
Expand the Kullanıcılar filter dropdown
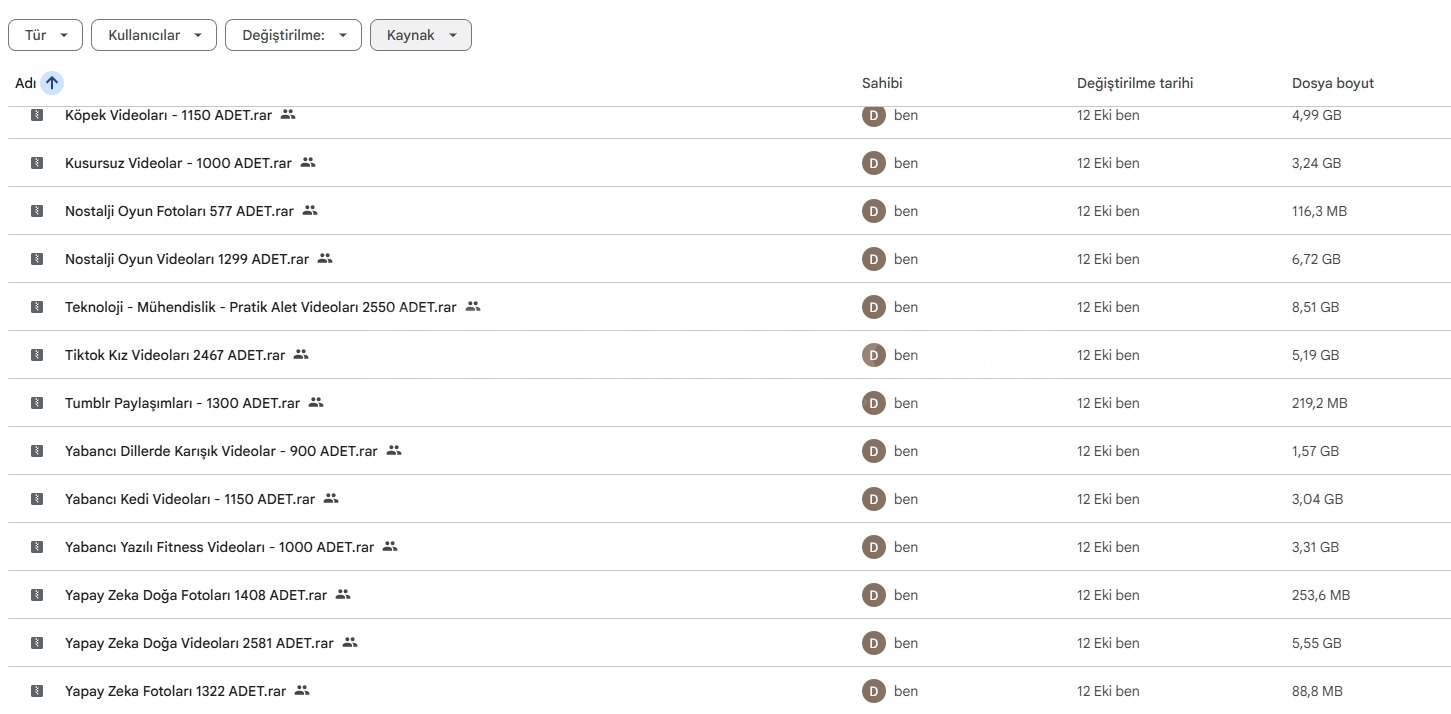[x=154, y=35]
